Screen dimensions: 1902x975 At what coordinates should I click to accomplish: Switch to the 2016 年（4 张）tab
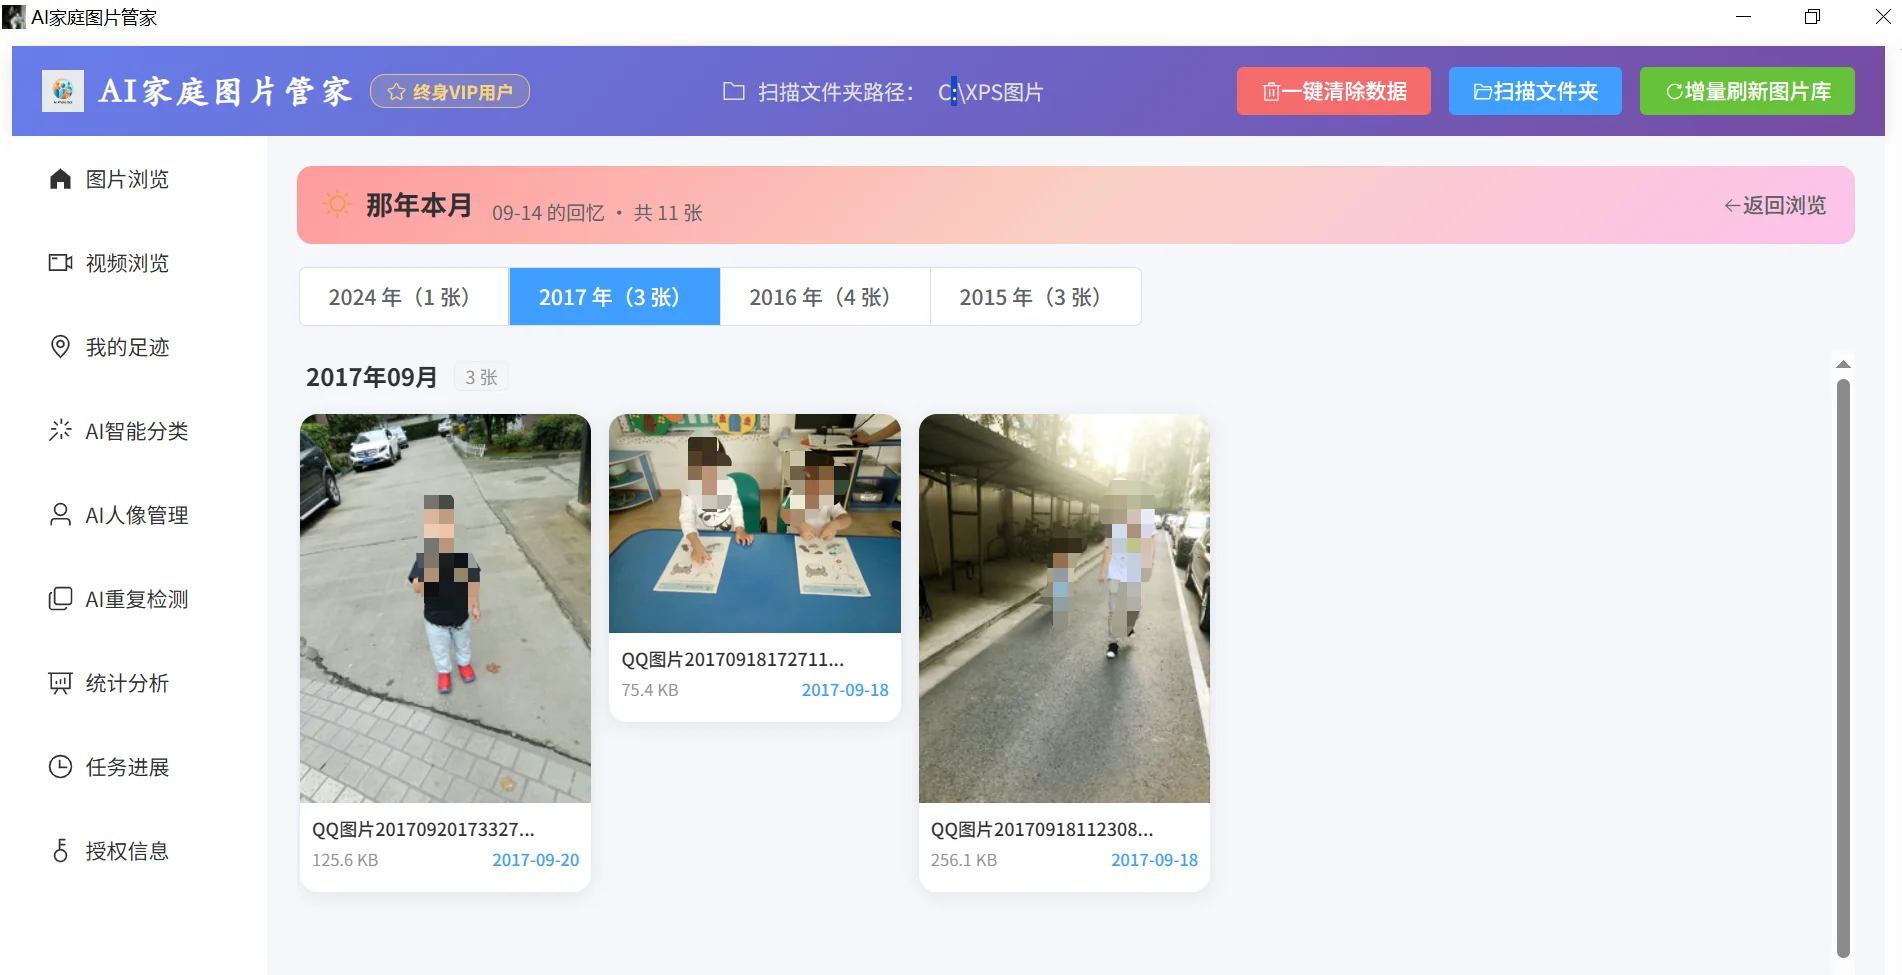(825, 297)
